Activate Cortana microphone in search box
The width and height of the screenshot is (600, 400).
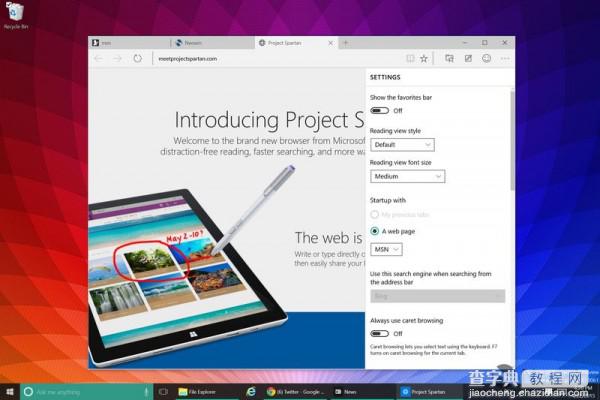coord(146,392)
